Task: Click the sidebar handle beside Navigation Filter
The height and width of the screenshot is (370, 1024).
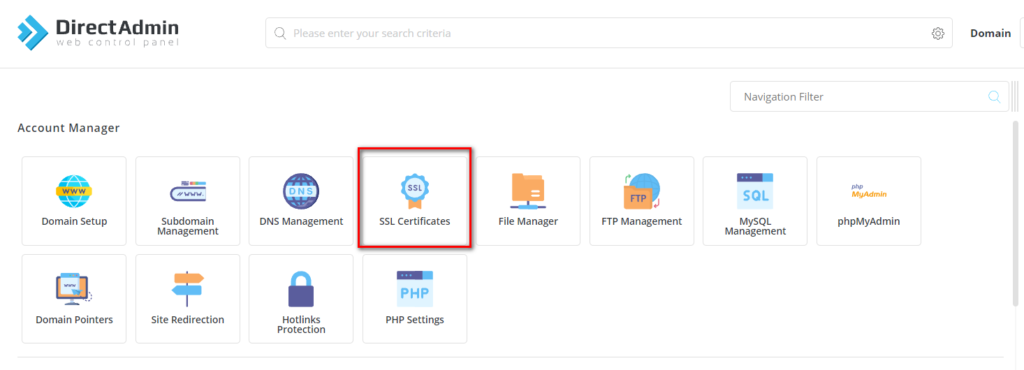Action: pyautogui.click(x=1014, y=97)
